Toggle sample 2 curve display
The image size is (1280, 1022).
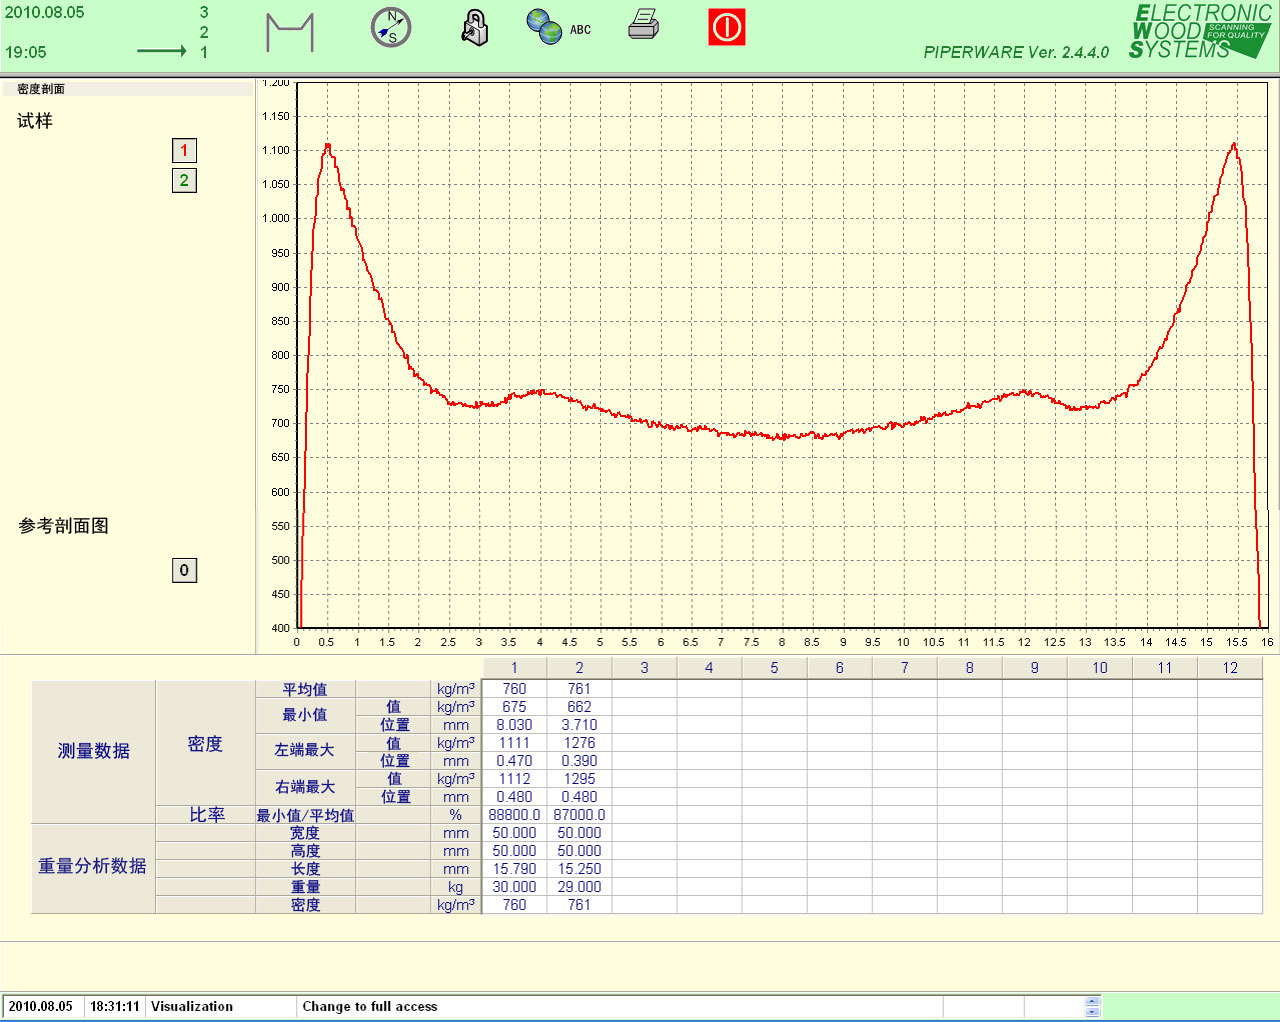[x=184, y=181]
